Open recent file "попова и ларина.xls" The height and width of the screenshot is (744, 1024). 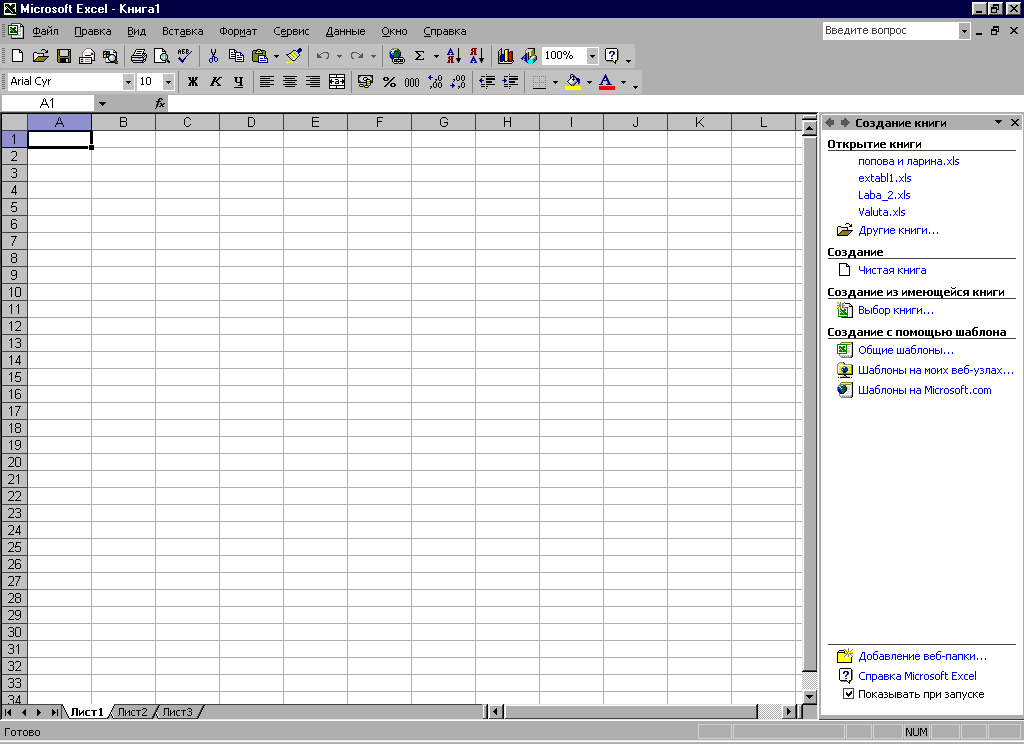tap(908, 161)
